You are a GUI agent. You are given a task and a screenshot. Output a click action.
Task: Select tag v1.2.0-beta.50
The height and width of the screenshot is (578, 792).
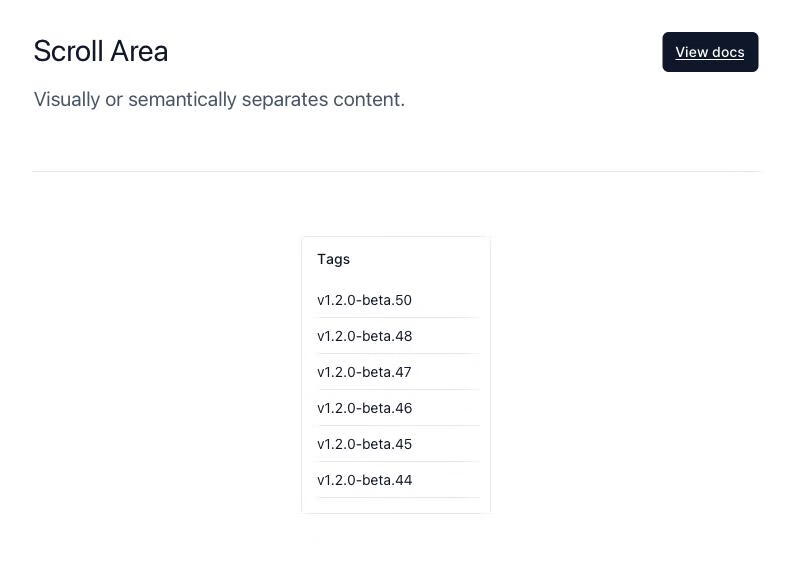tap(364, 300)
